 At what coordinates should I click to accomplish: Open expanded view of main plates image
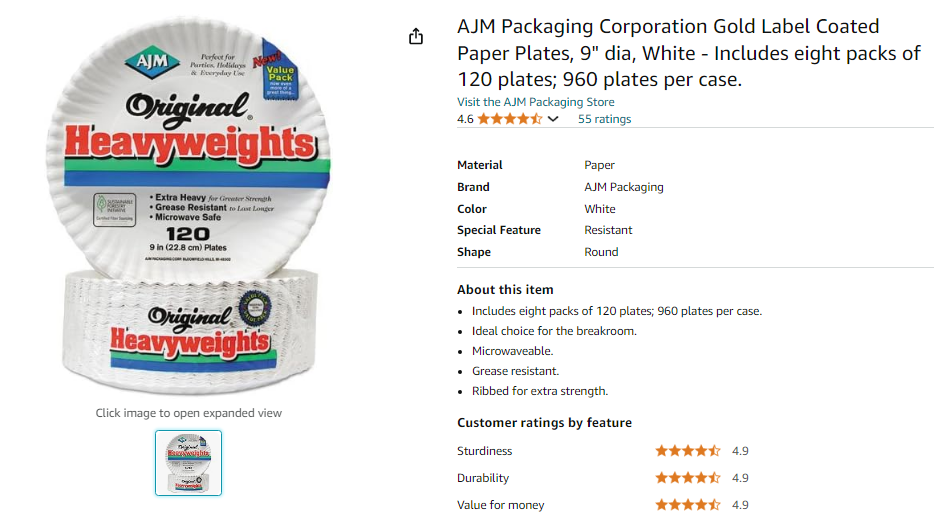[x=188, y=206]
